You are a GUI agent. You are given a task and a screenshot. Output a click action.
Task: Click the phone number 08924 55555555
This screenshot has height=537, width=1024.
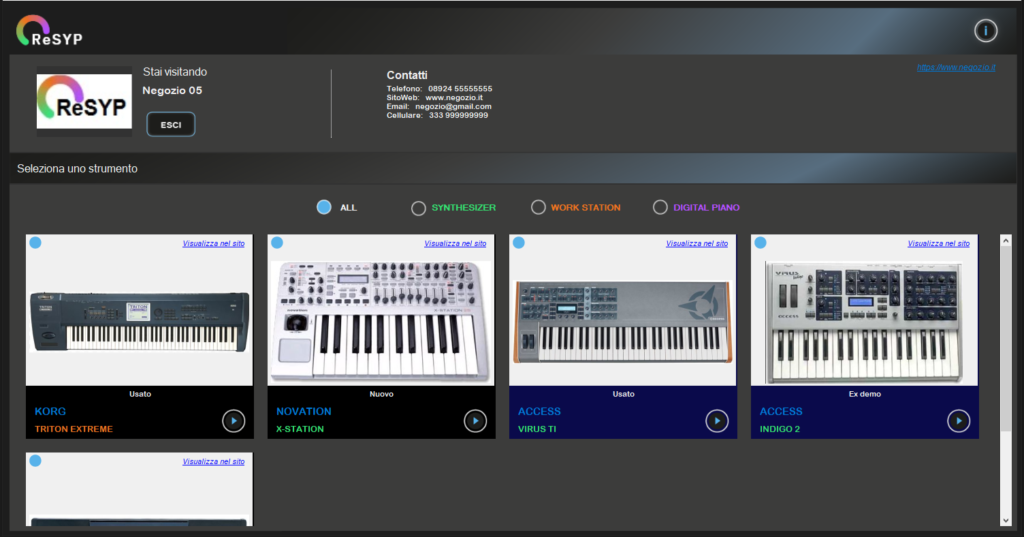tap(460, 89)
